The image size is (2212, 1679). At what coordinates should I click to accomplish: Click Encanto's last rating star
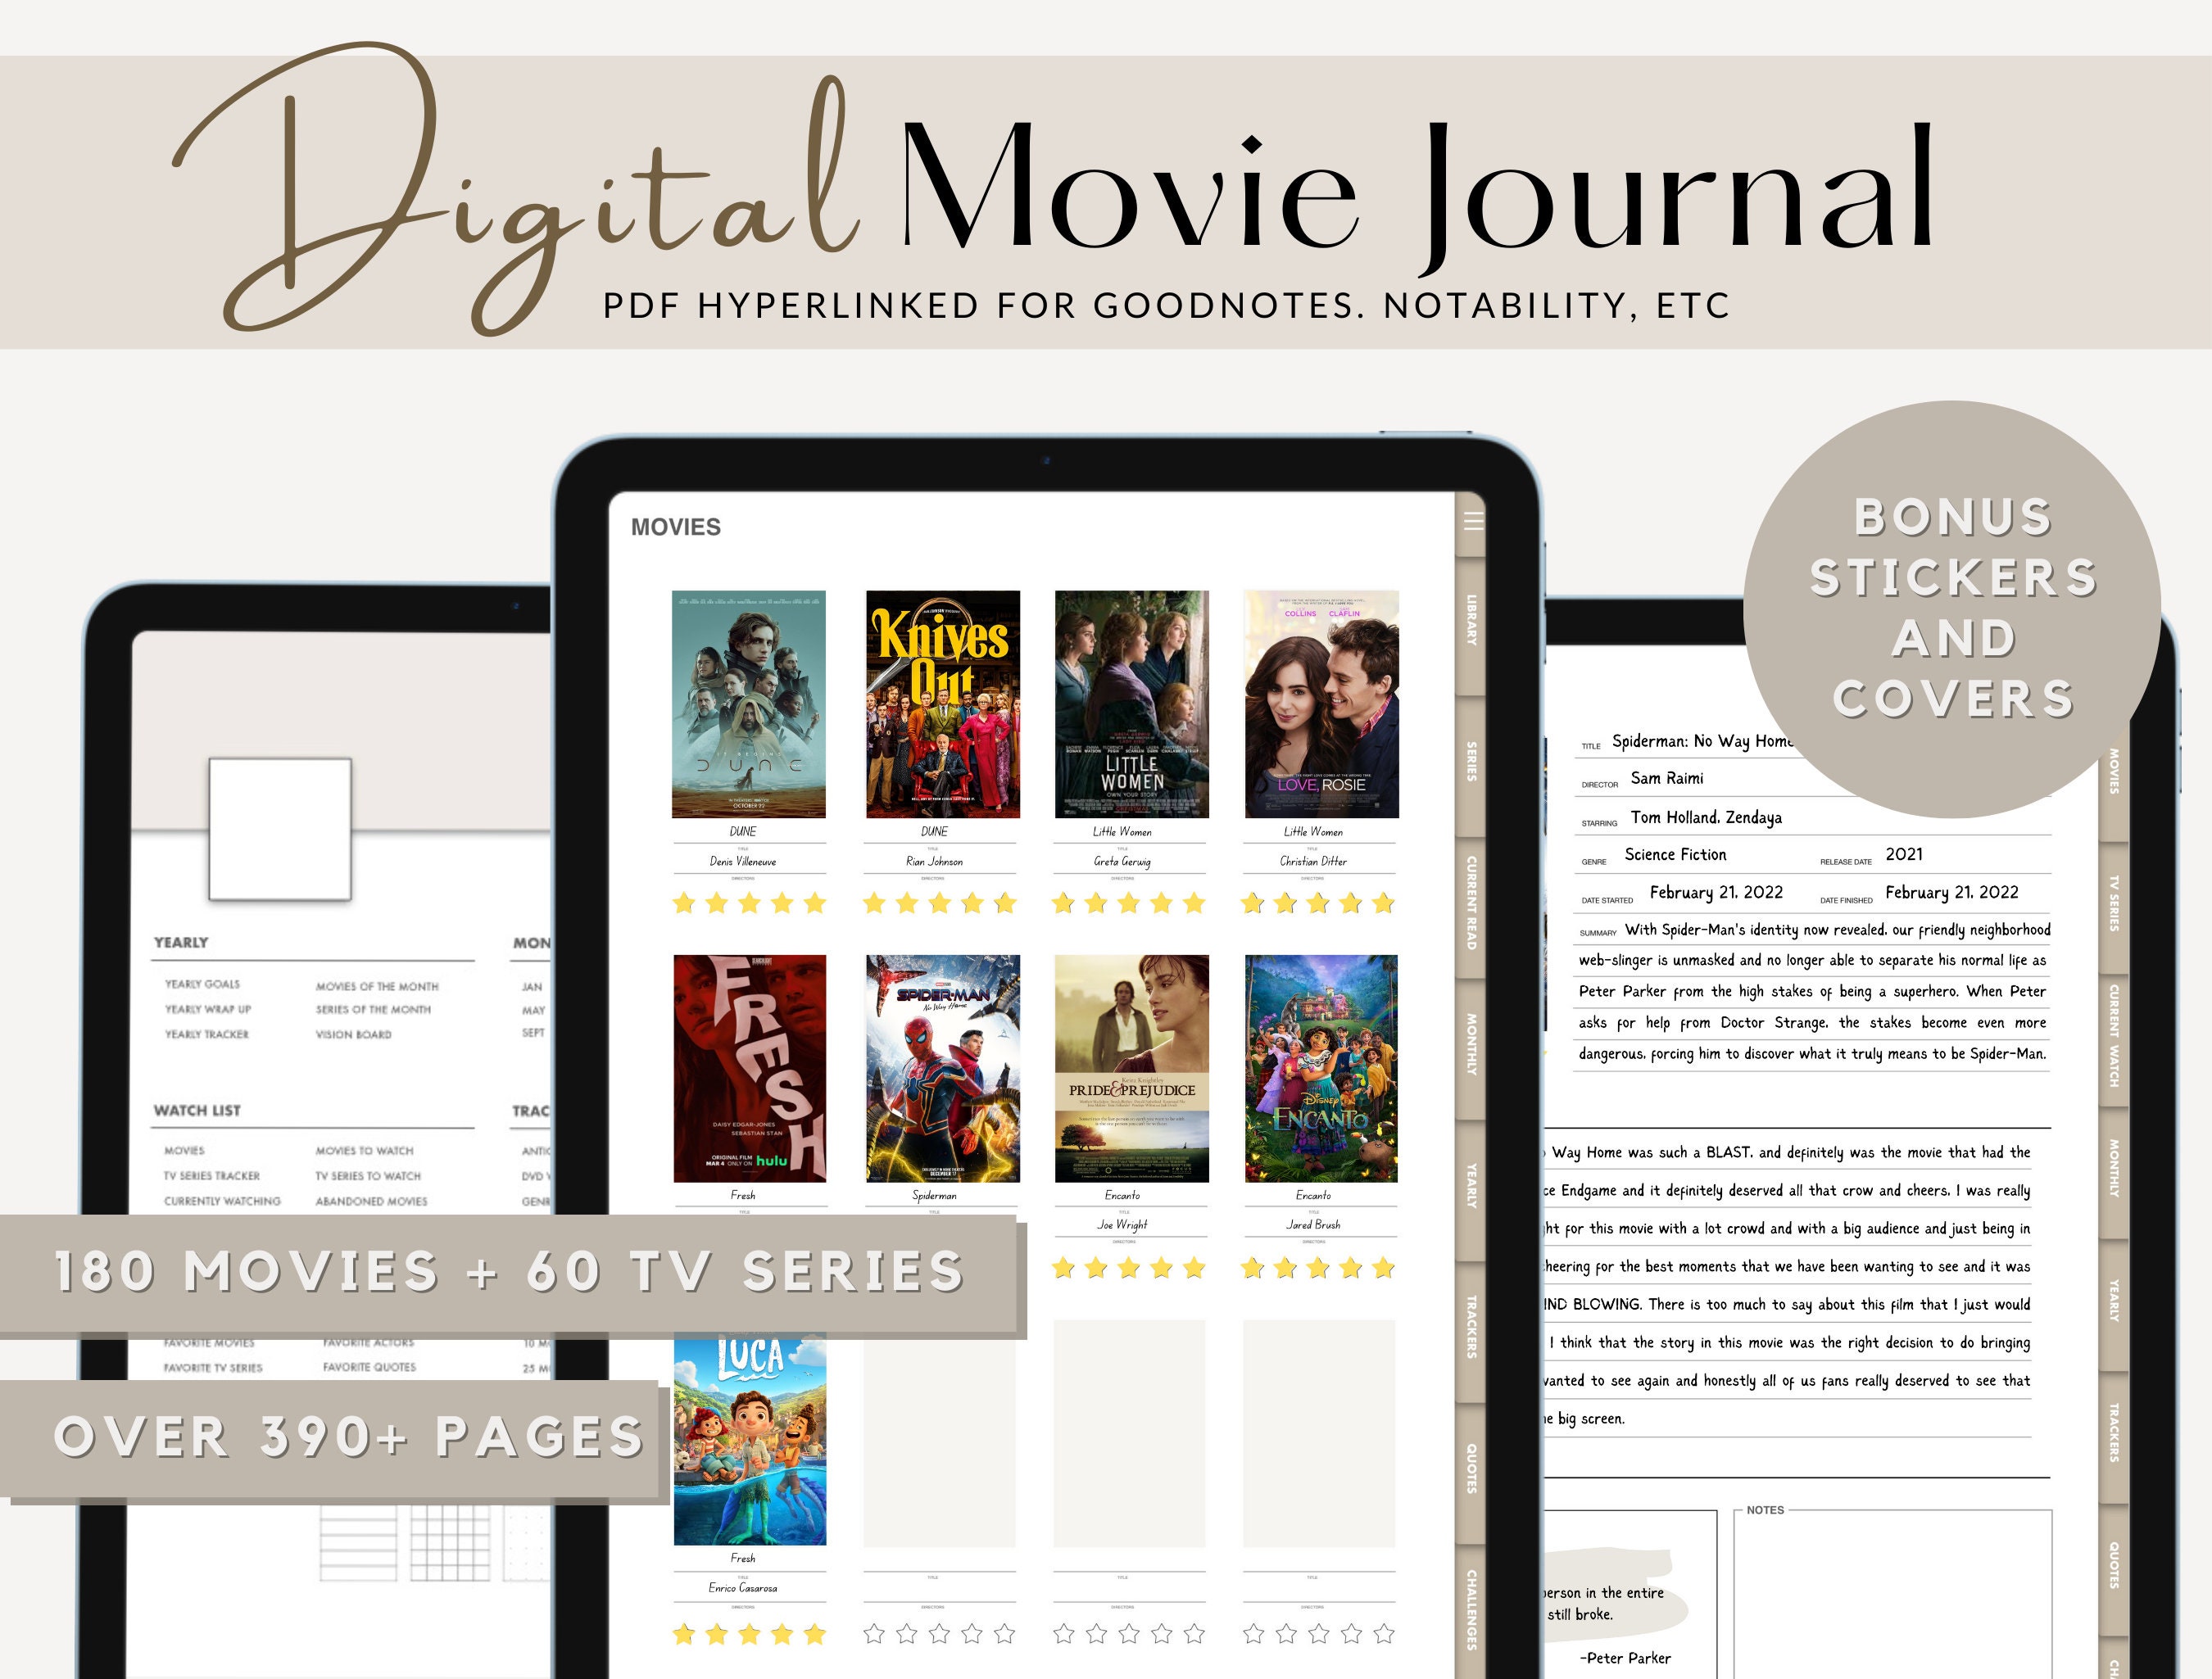[x=1384, y=1269]
